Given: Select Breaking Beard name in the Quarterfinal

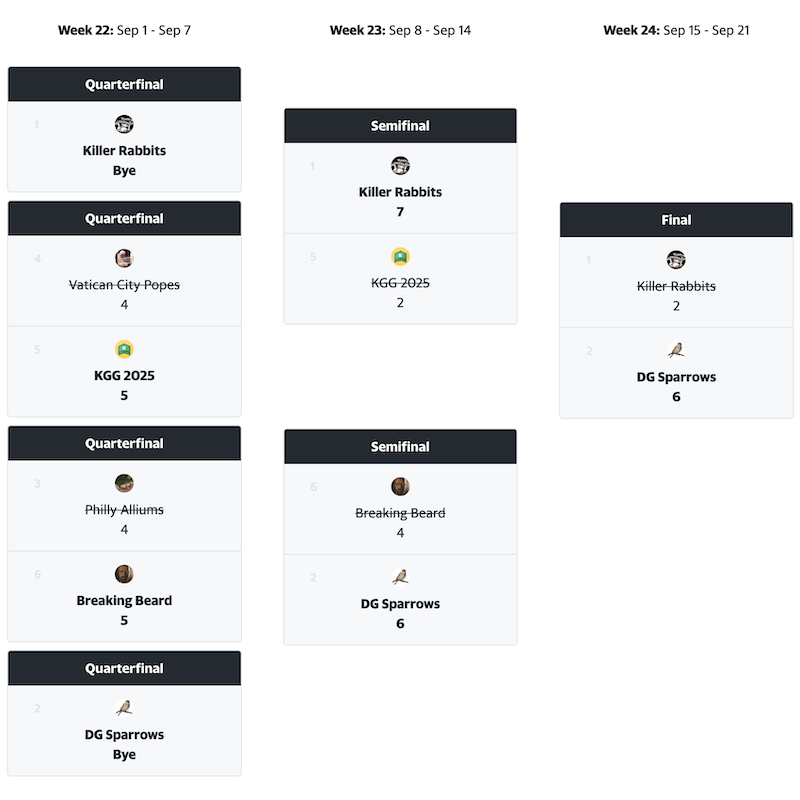Looking at the screenshot, I should pyautogui.click(x=124, y=601).
